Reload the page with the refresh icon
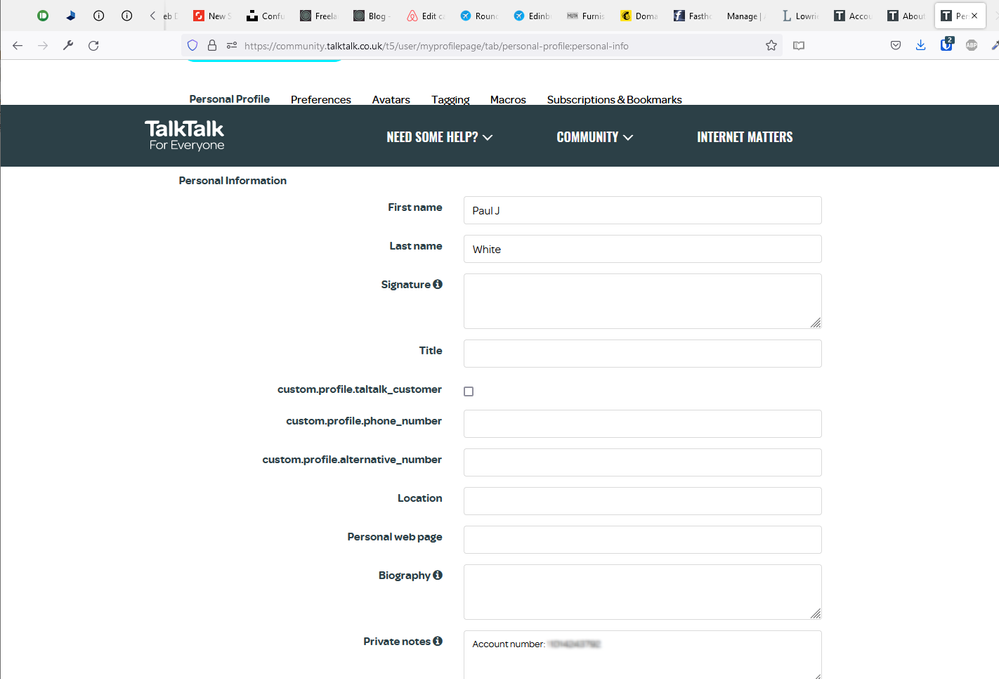This screenshot has width=999, height=679. pos(94,46)
